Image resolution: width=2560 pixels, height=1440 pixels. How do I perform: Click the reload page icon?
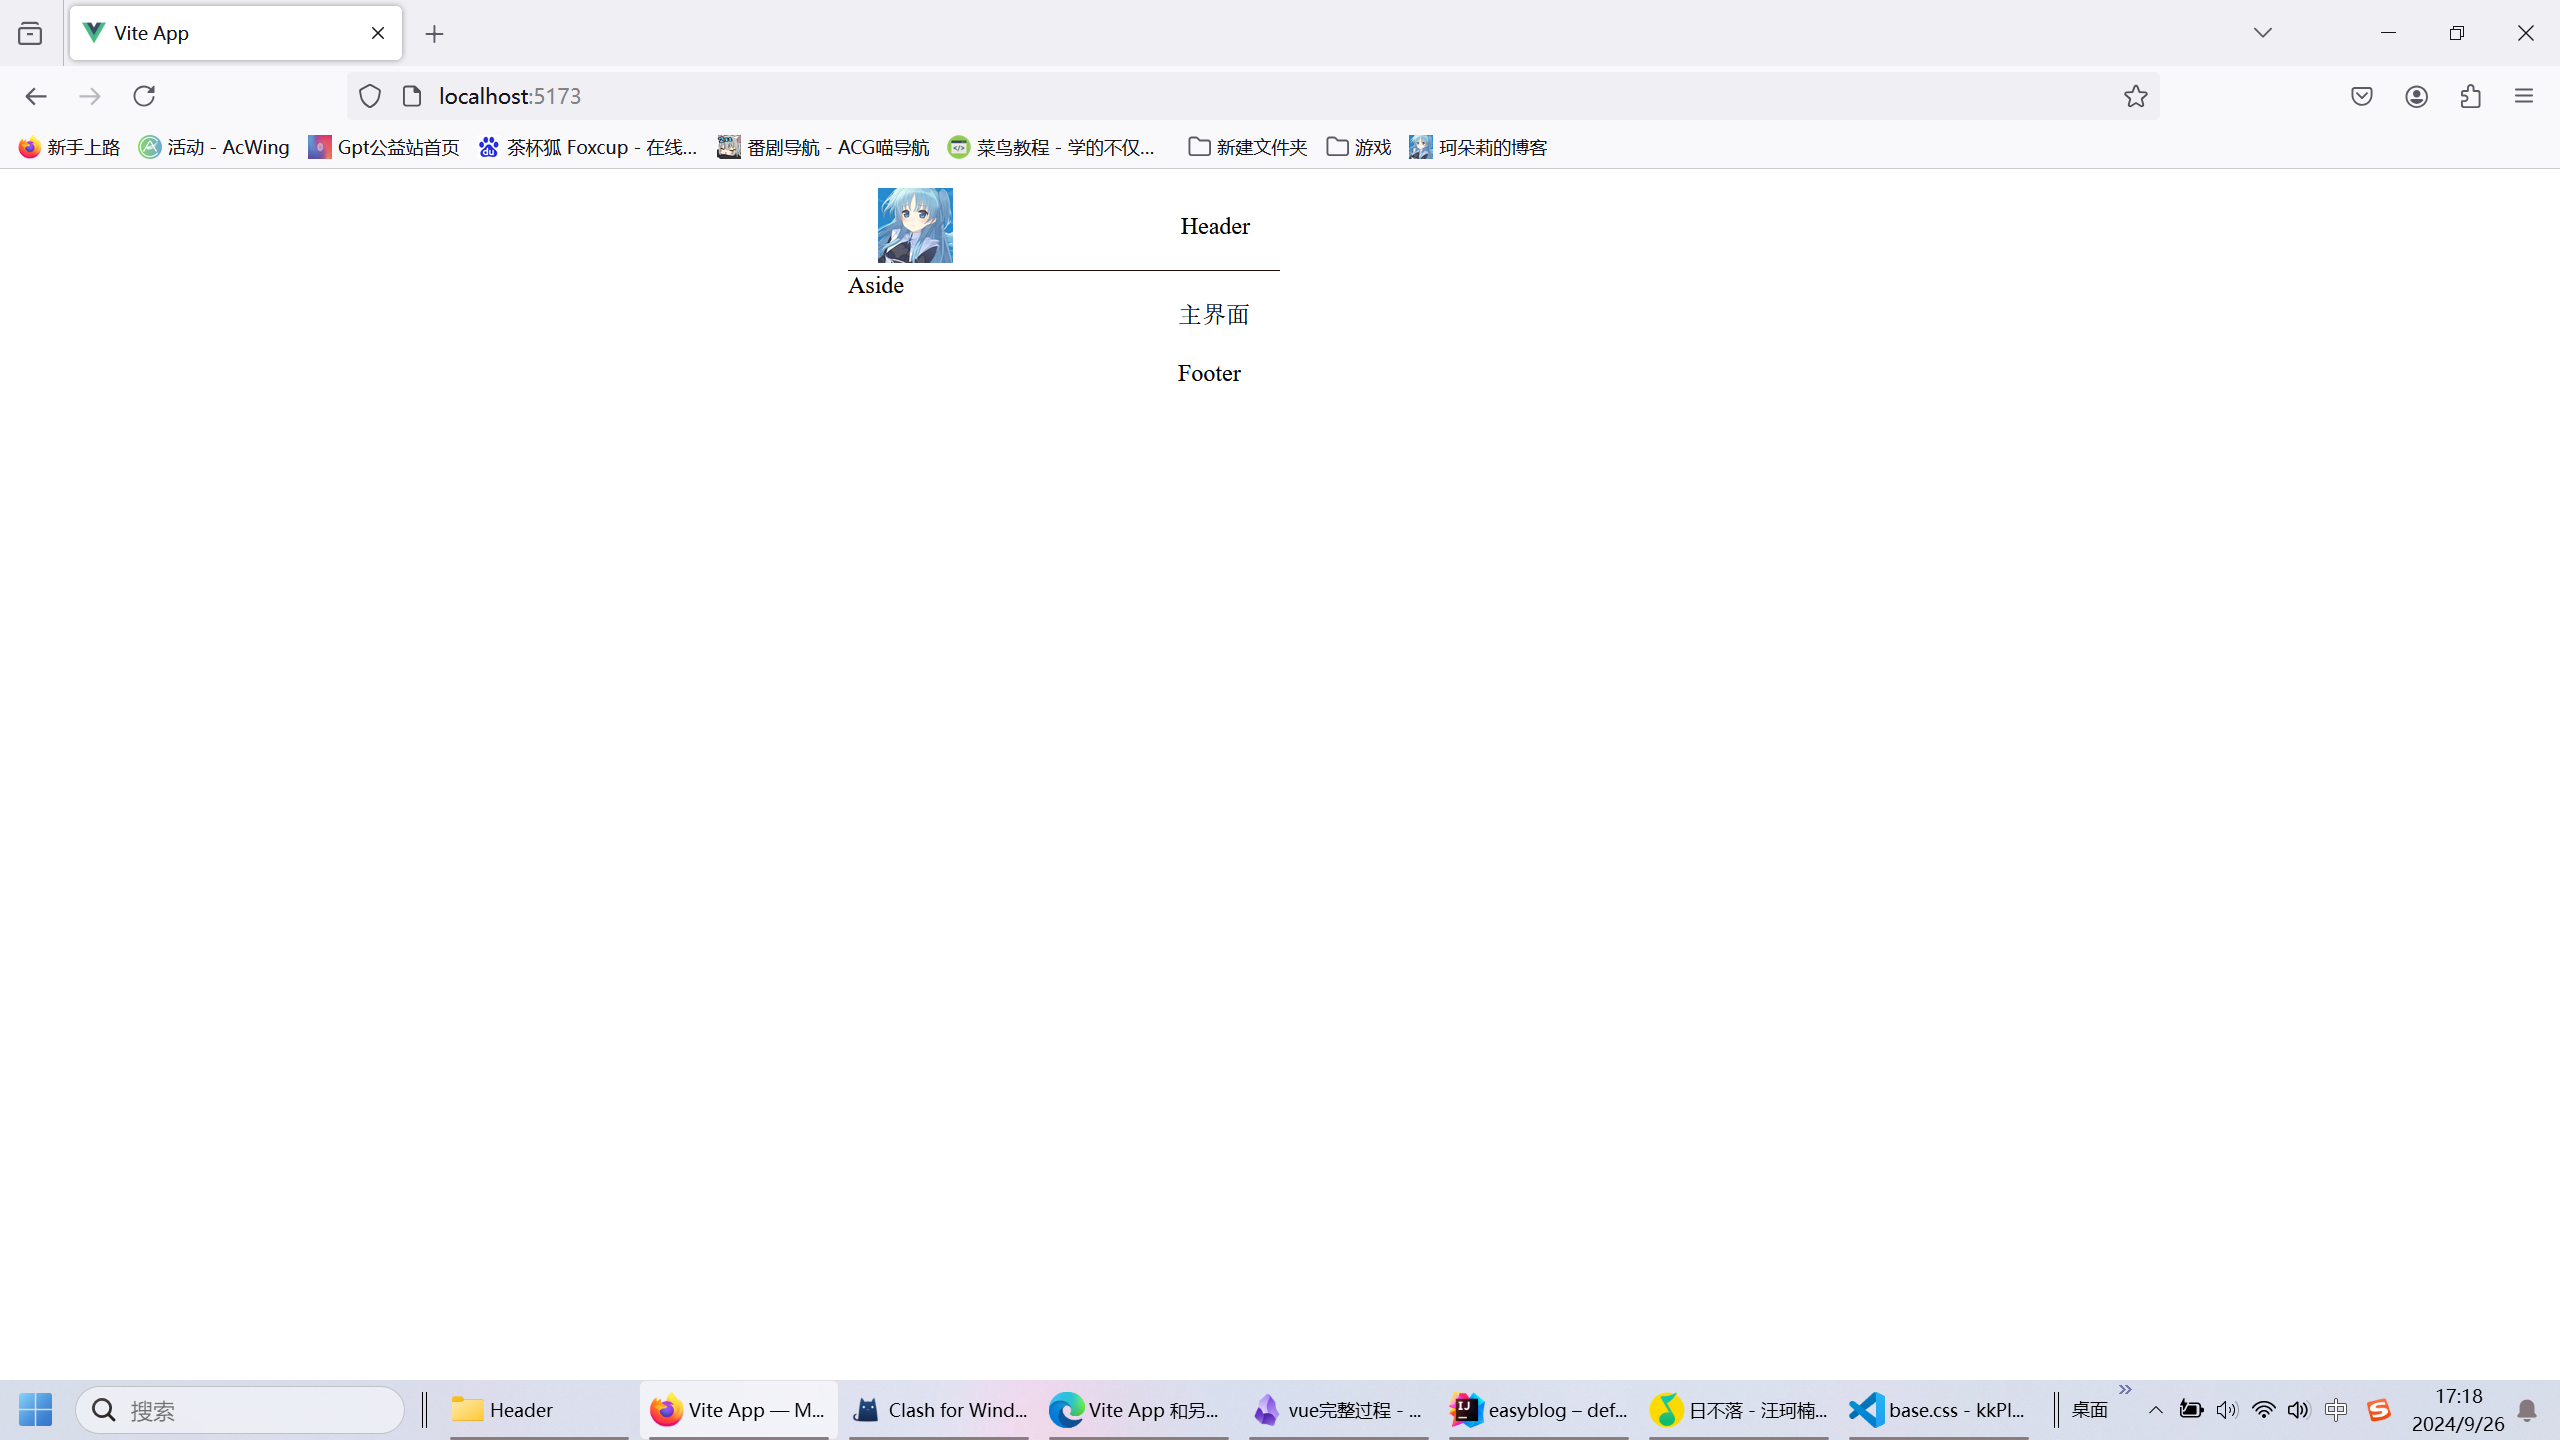[144, 96]
